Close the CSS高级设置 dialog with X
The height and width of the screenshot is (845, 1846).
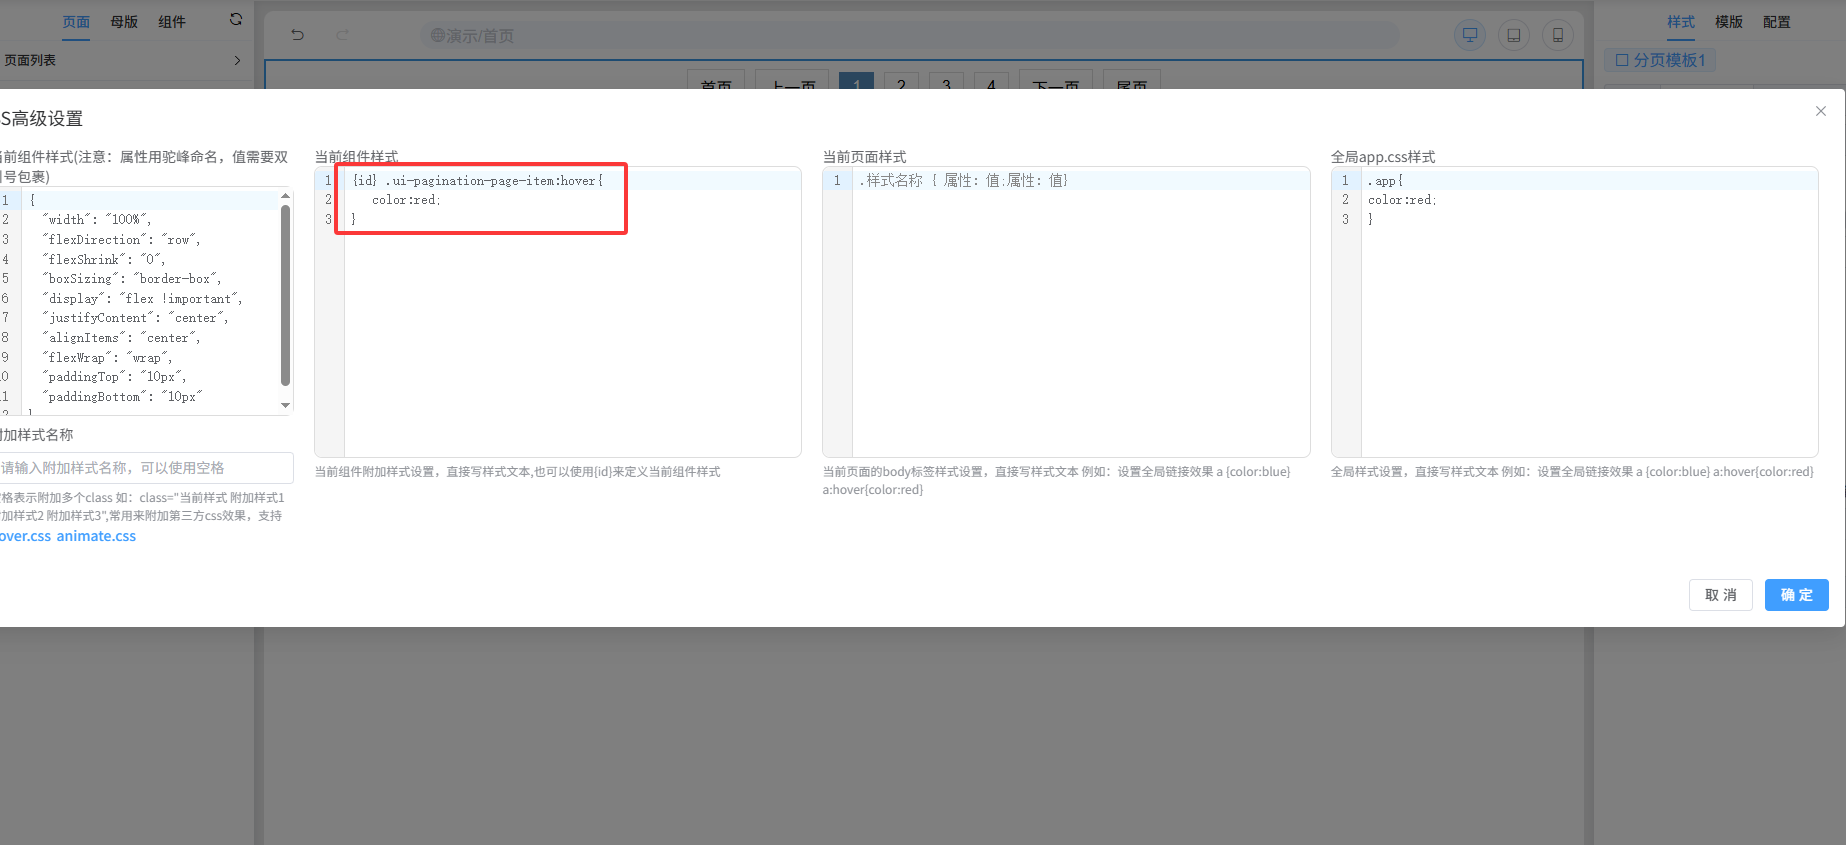tap(1820, 111)
